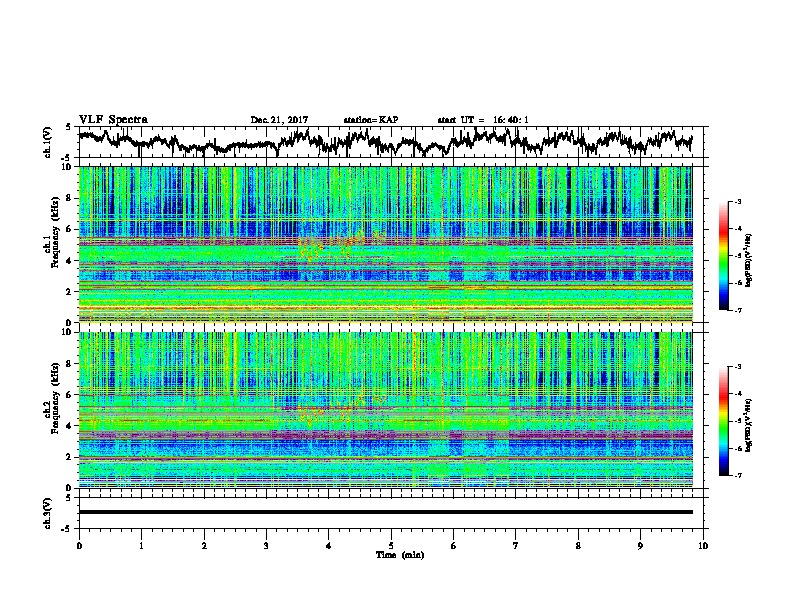Click the time axis tick label '9'
This screenshot has width=792, height=612.
pyautogui.click(x=640, y=546)
